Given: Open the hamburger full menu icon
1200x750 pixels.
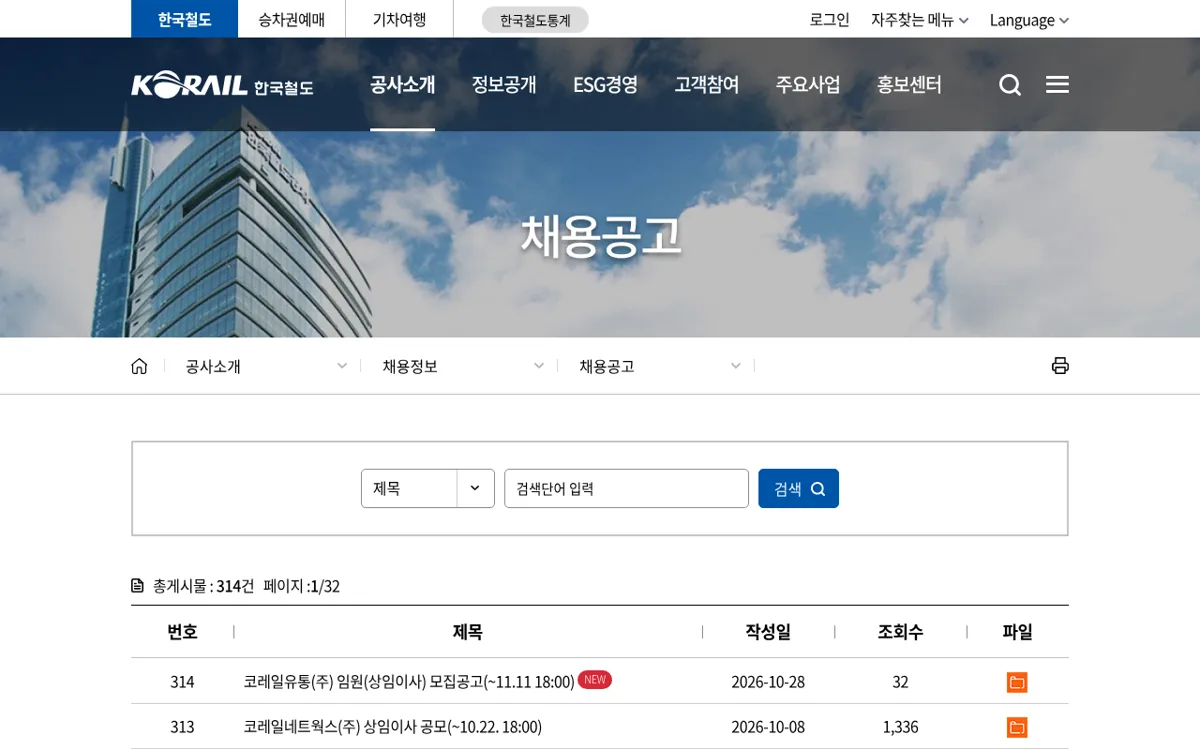Looking at the screenshot, I should click(x=1057, y=85).
